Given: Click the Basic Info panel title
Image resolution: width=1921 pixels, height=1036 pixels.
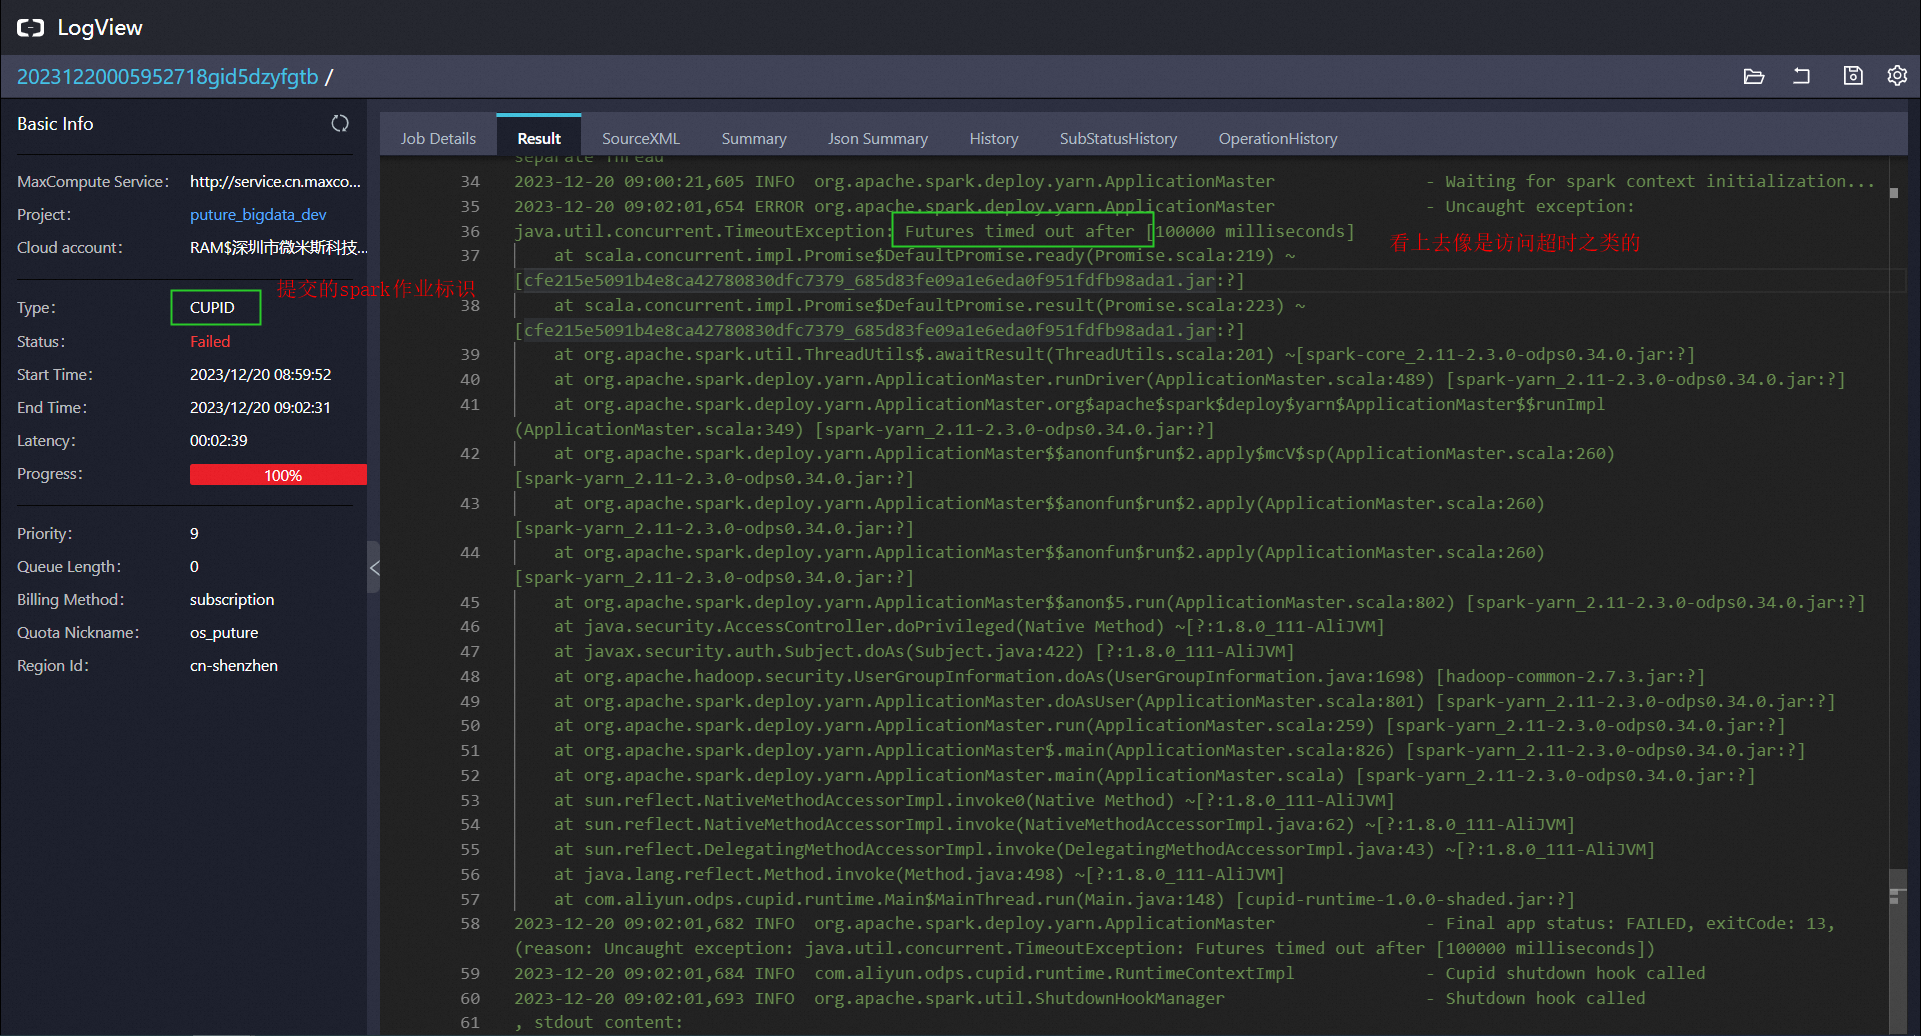Looking at the screenshot, I should coord(55,124).
